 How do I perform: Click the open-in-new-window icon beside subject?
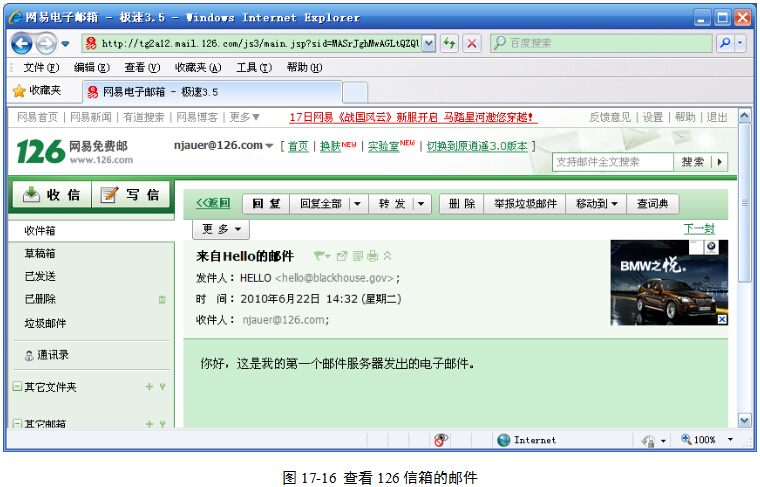[x=342, y=256]
